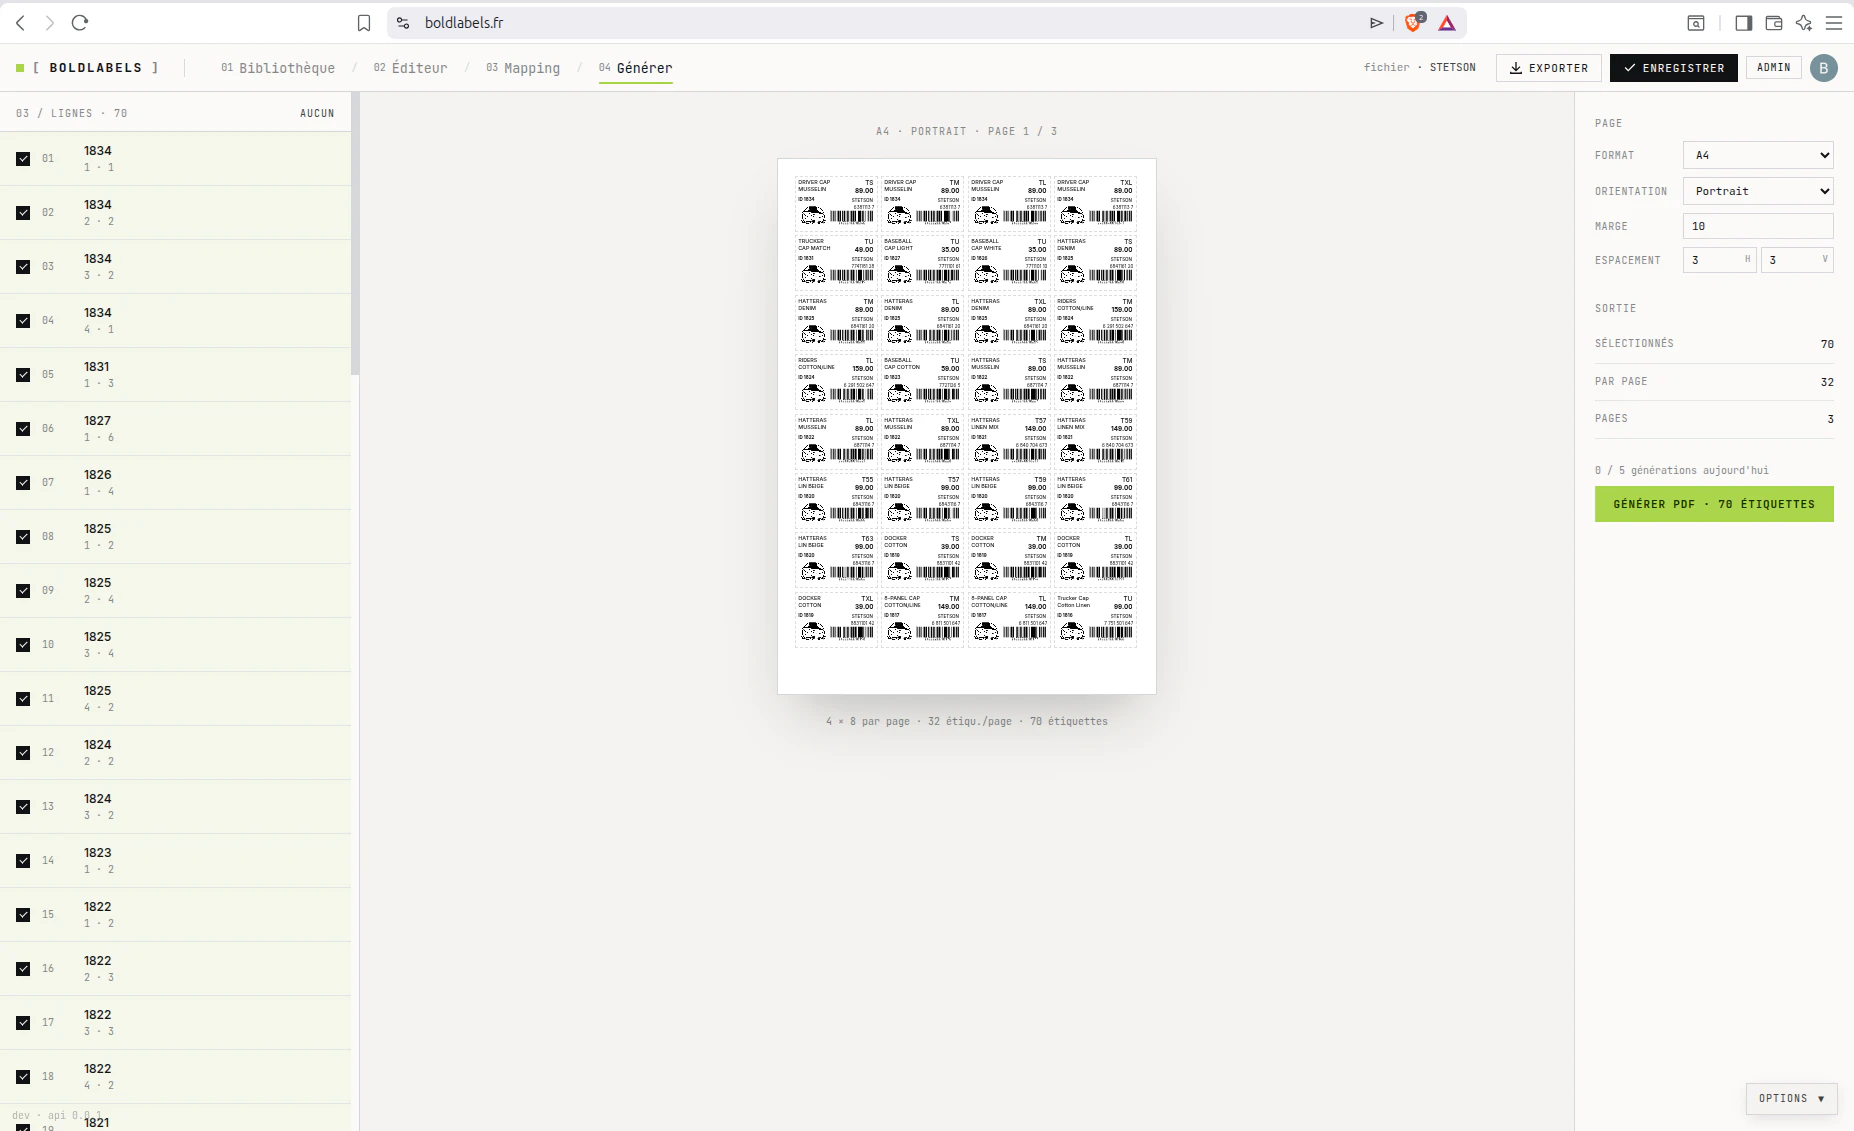Click '03 / LIGNES · 70' header

tap(72, 113)
